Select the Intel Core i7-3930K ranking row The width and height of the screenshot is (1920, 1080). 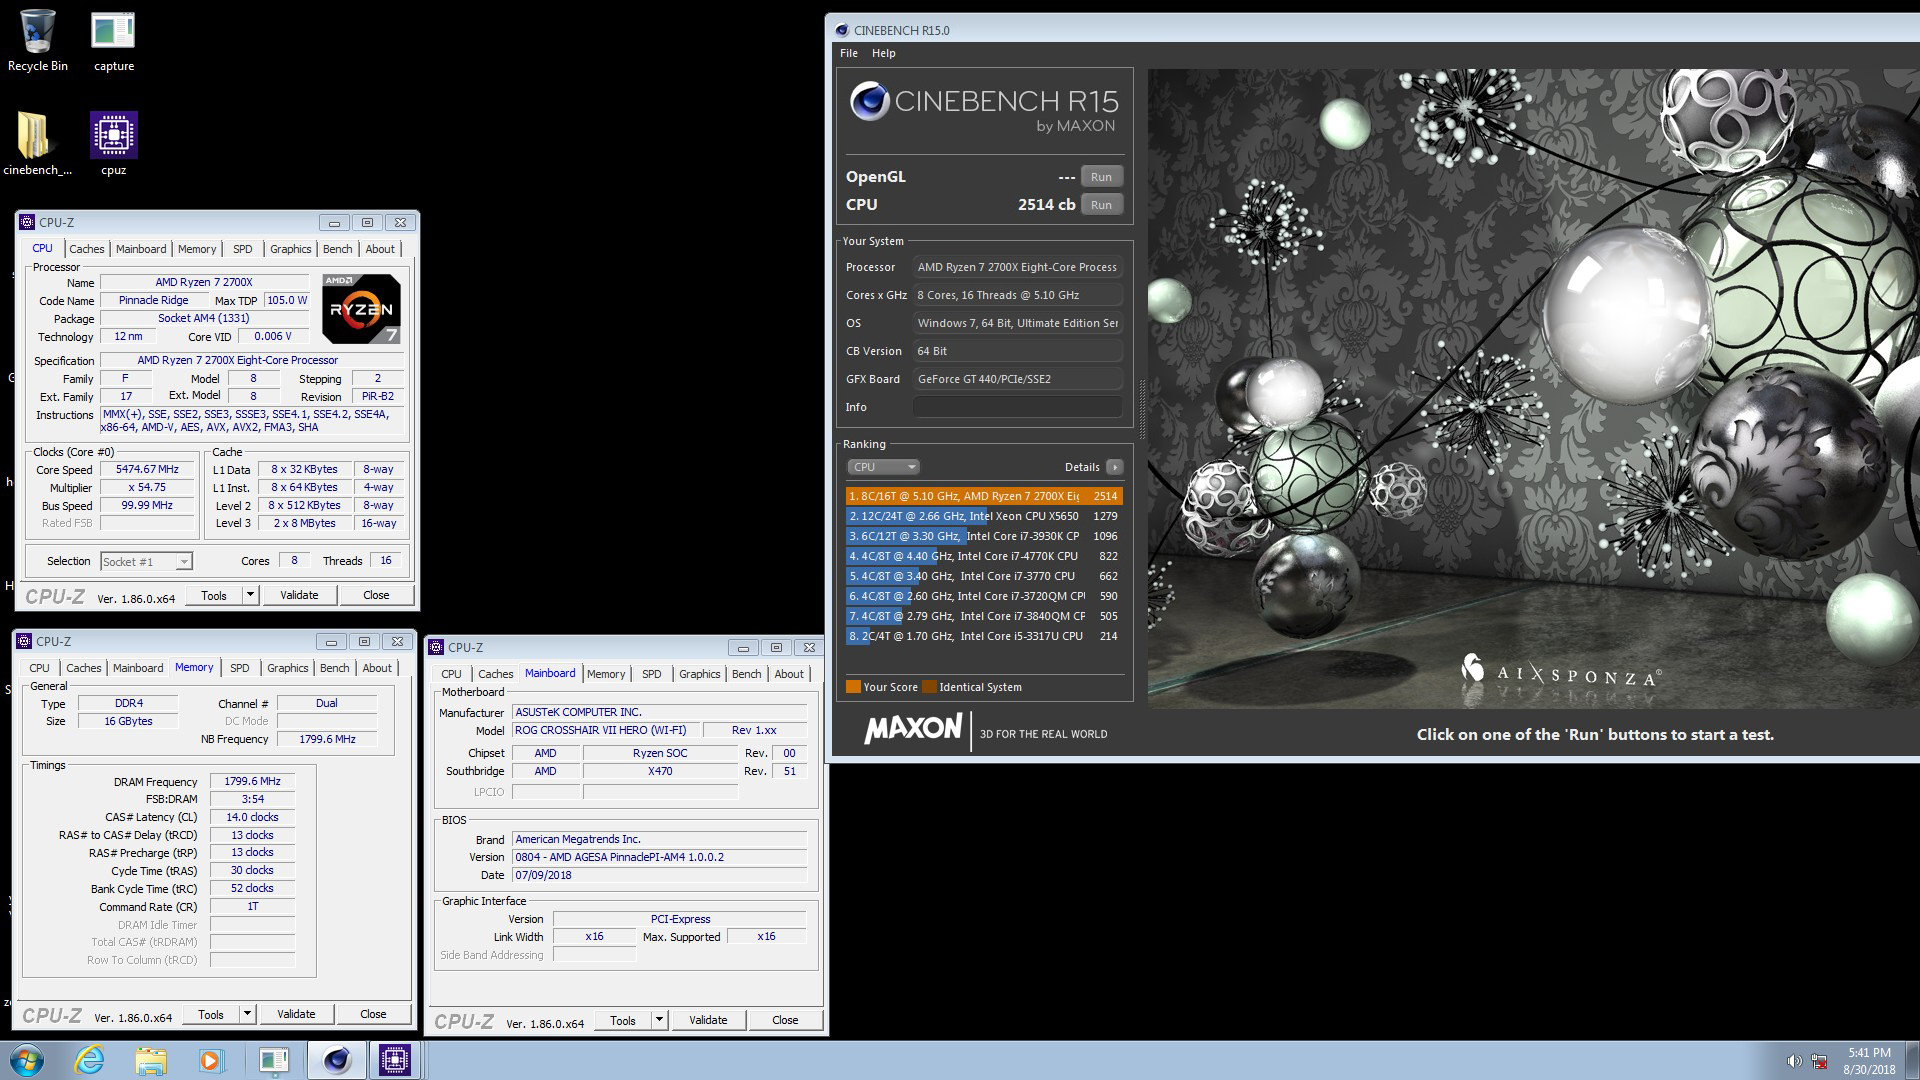[x=984, y=536]
